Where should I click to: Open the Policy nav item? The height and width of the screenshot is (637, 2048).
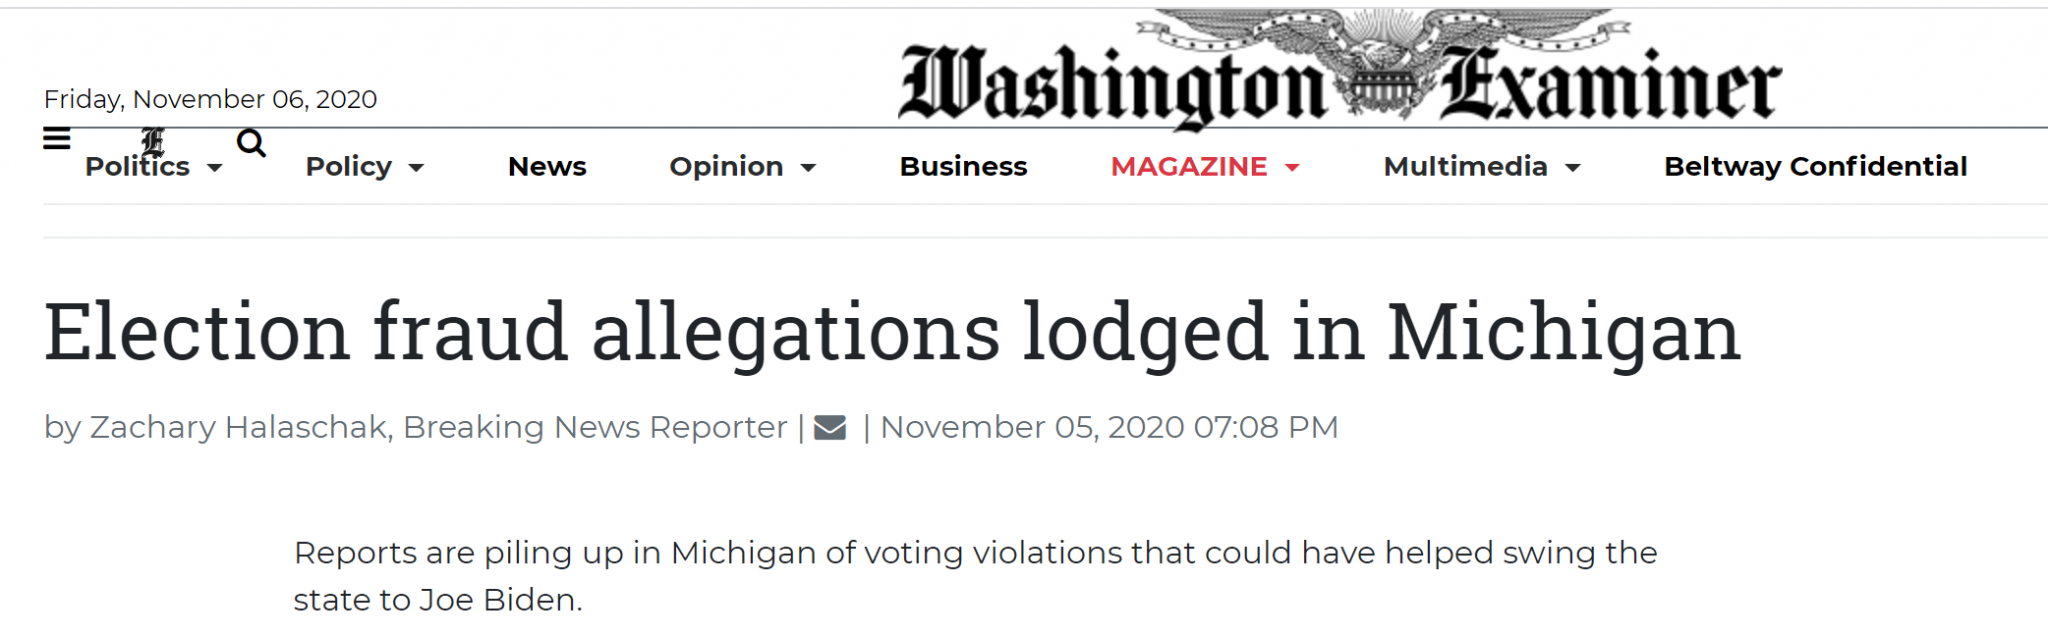click(348, 167)
